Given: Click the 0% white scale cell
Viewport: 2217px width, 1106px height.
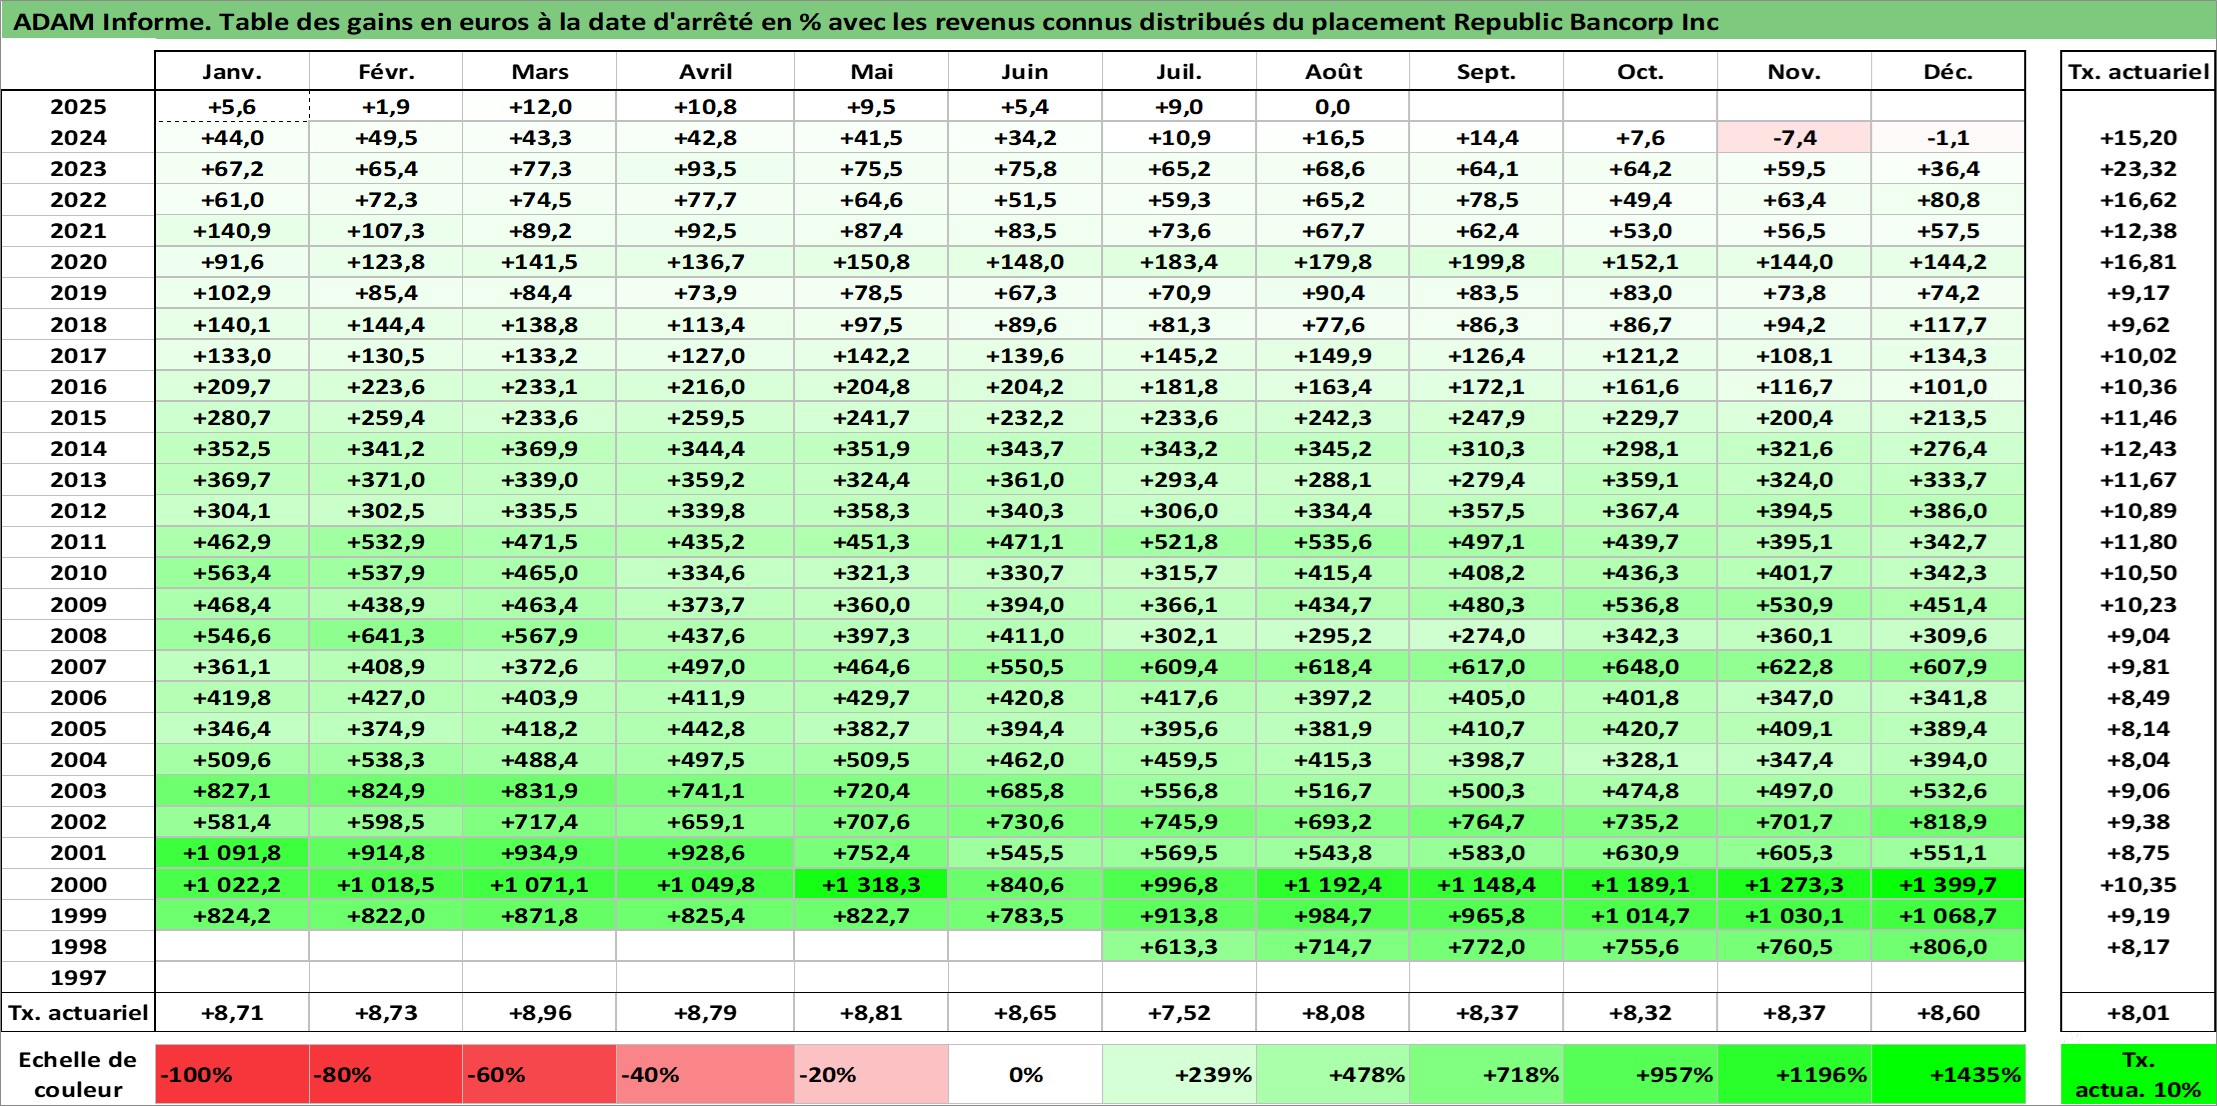Looking at the screenshot, I should 1025,1075.
